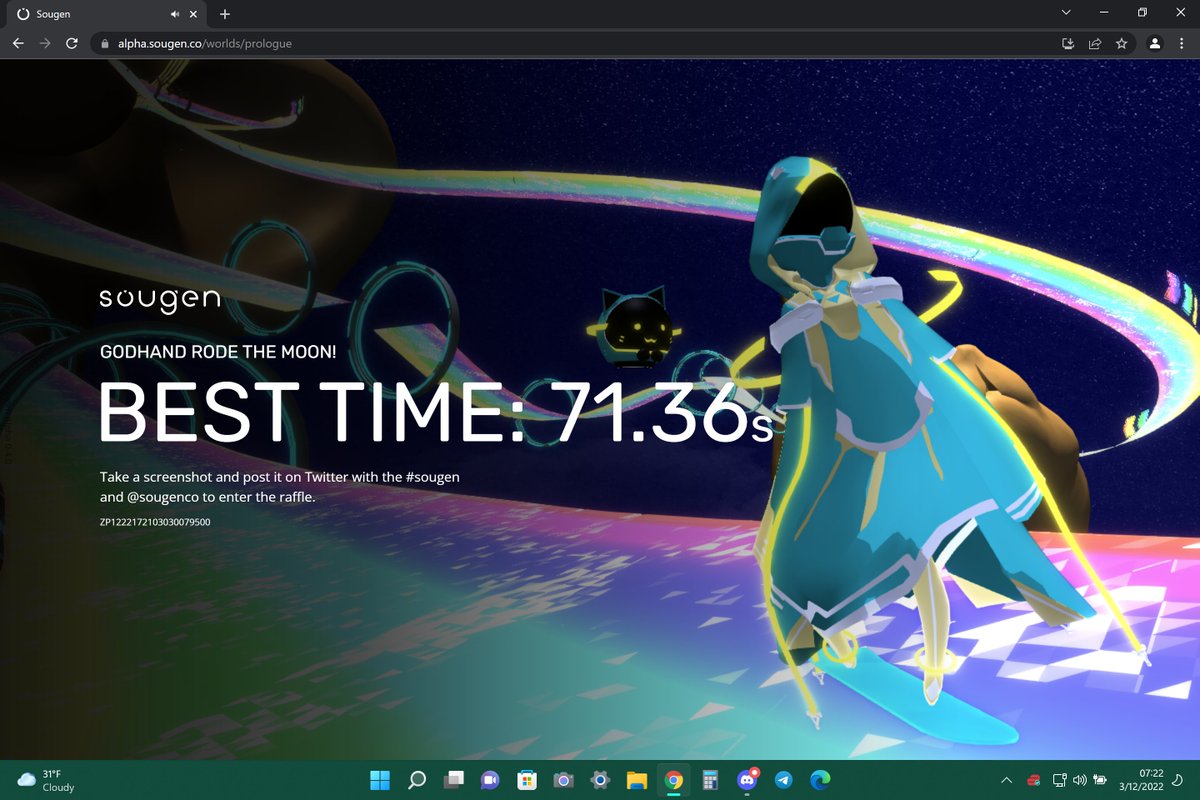Image resolution: width=1200 pixels, height=800 pixels.
Task: Open File Explorer from the taskbar
Action: 637,780
